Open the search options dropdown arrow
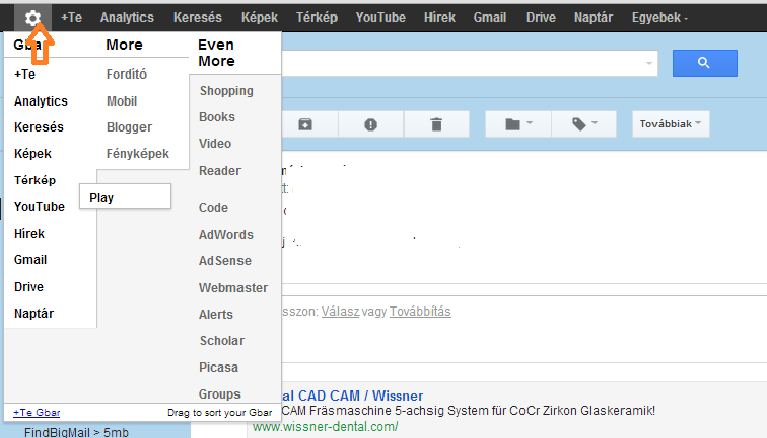The image size is (767, 438). (x=649, y=63)
